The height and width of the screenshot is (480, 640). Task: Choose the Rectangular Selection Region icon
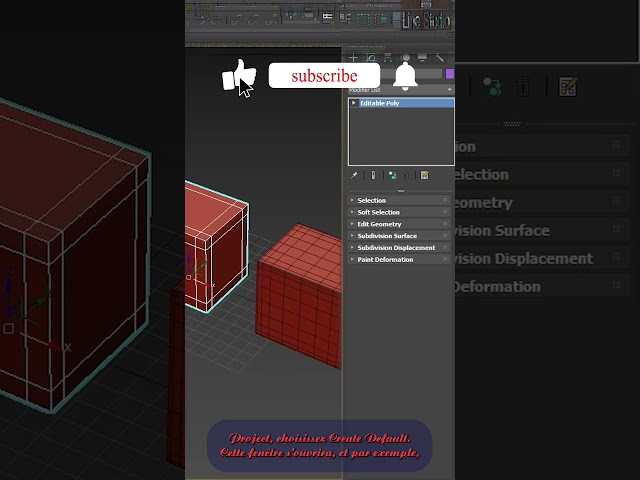[x=363, y=19]
